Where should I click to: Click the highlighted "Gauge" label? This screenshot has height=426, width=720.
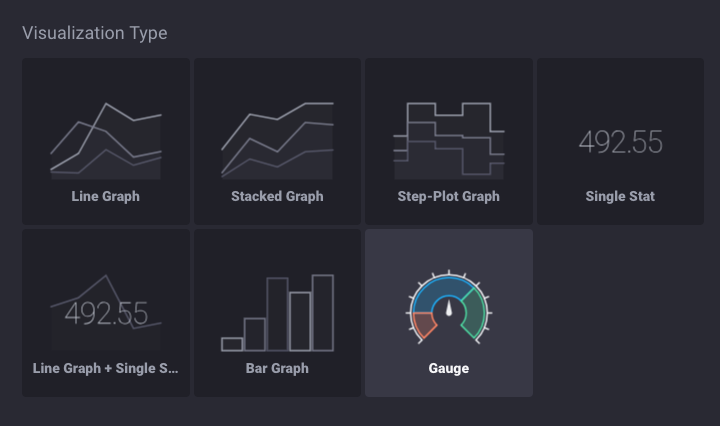pos(449,368)
